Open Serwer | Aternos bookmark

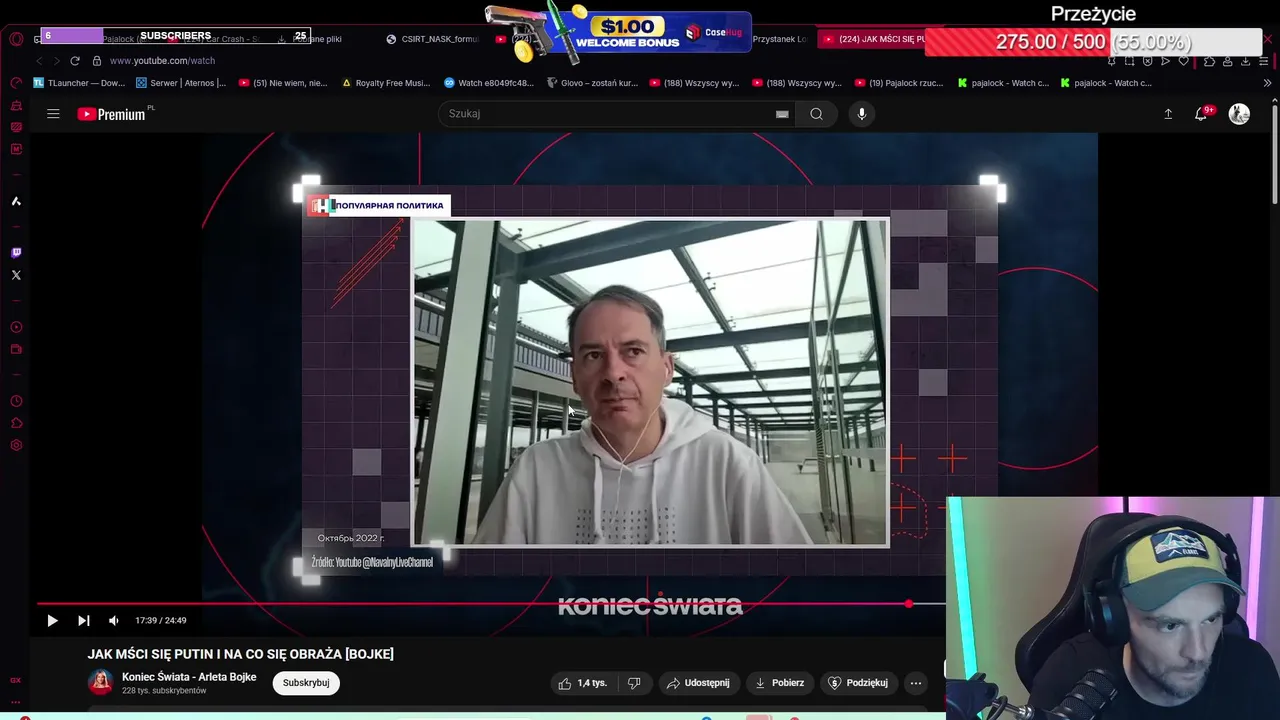coord(181,83)
